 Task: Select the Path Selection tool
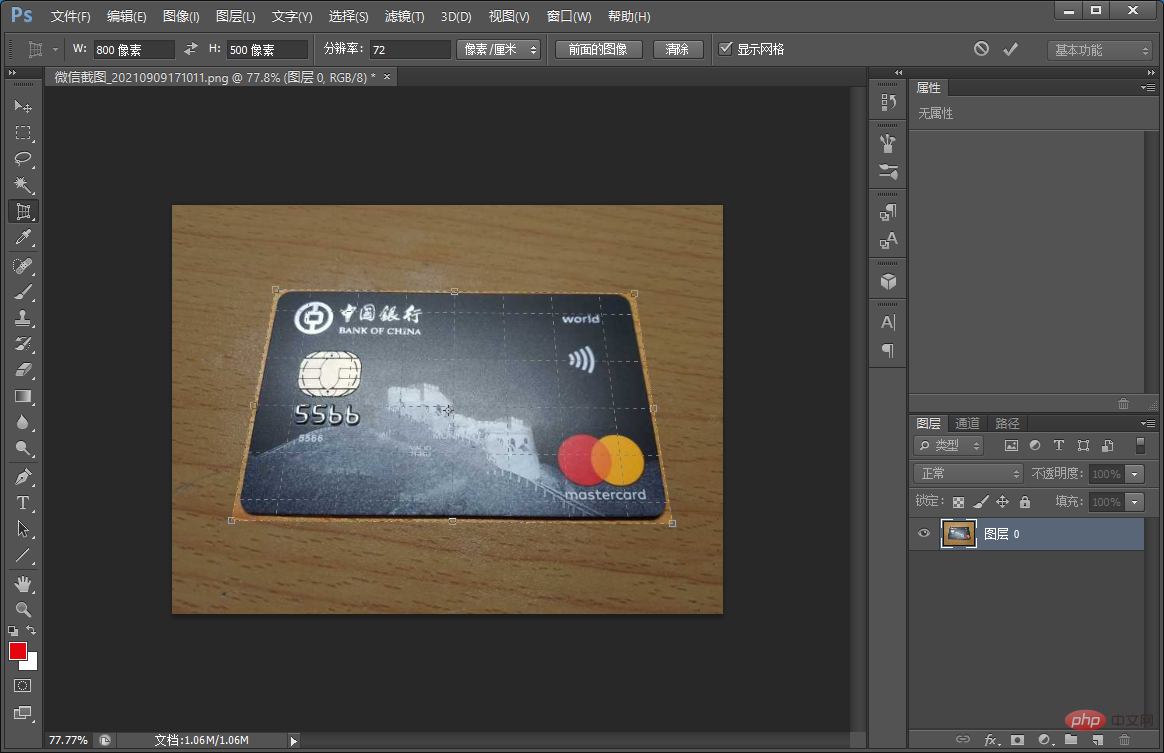click(23, 529)
